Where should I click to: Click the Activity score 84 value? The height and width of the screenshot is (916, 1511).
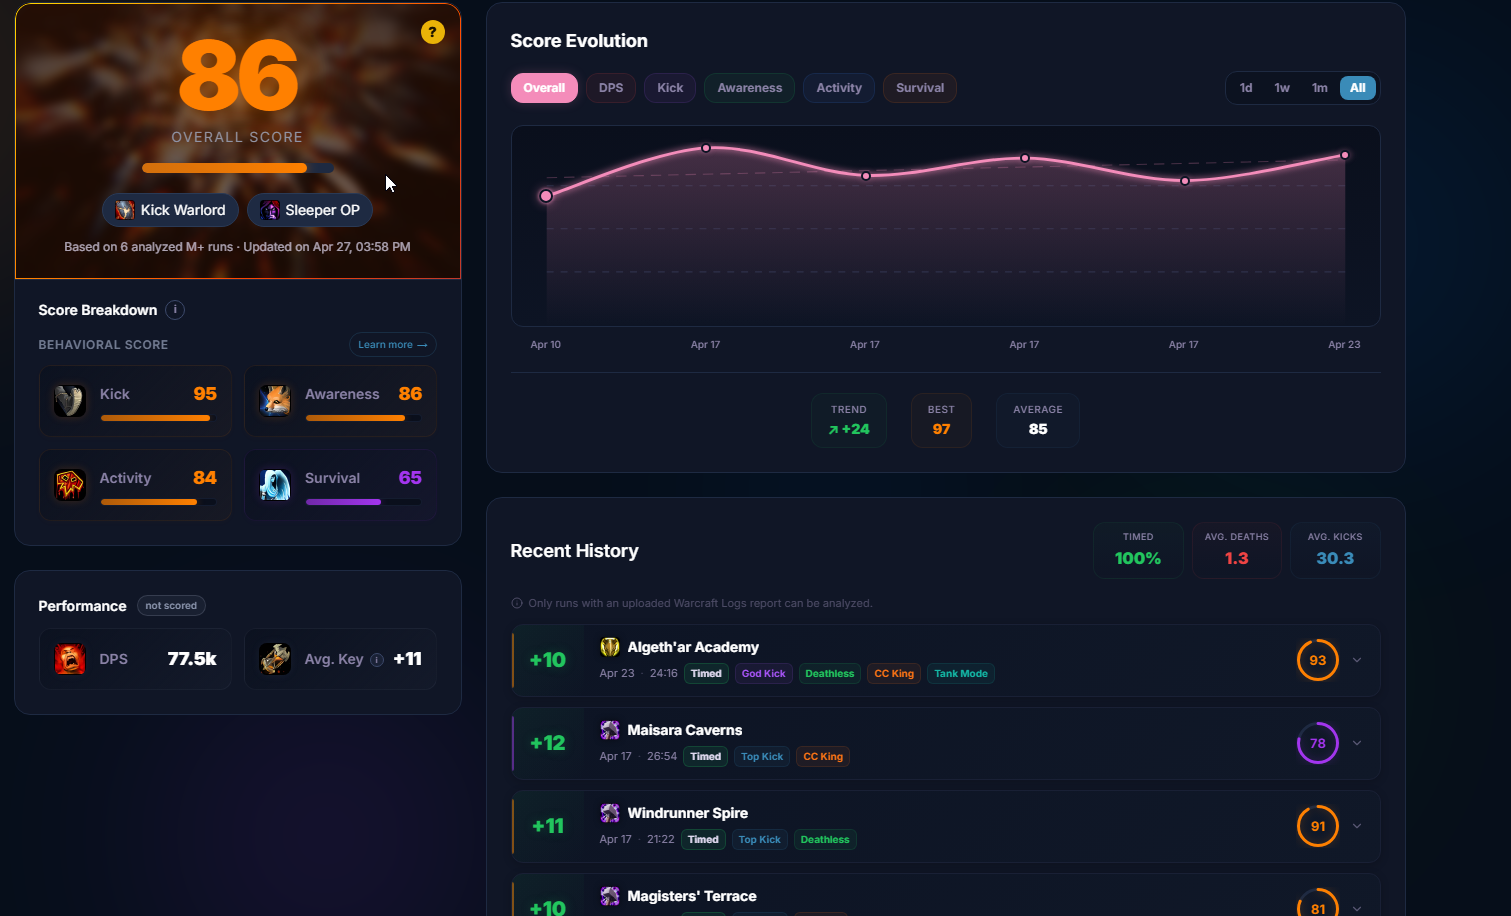(205, 478)
